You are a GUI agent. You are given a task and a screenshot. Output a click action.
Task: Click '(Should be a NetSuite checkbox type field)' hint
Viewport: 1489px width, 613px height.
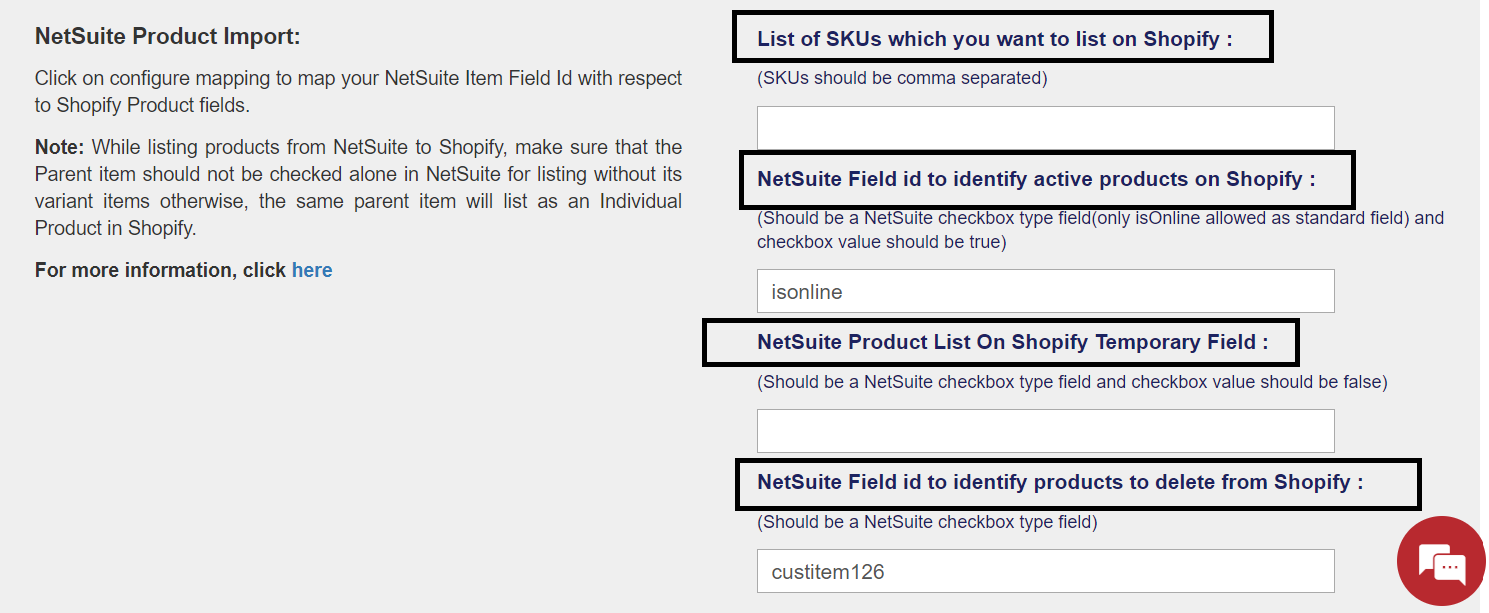click(927, 521)
